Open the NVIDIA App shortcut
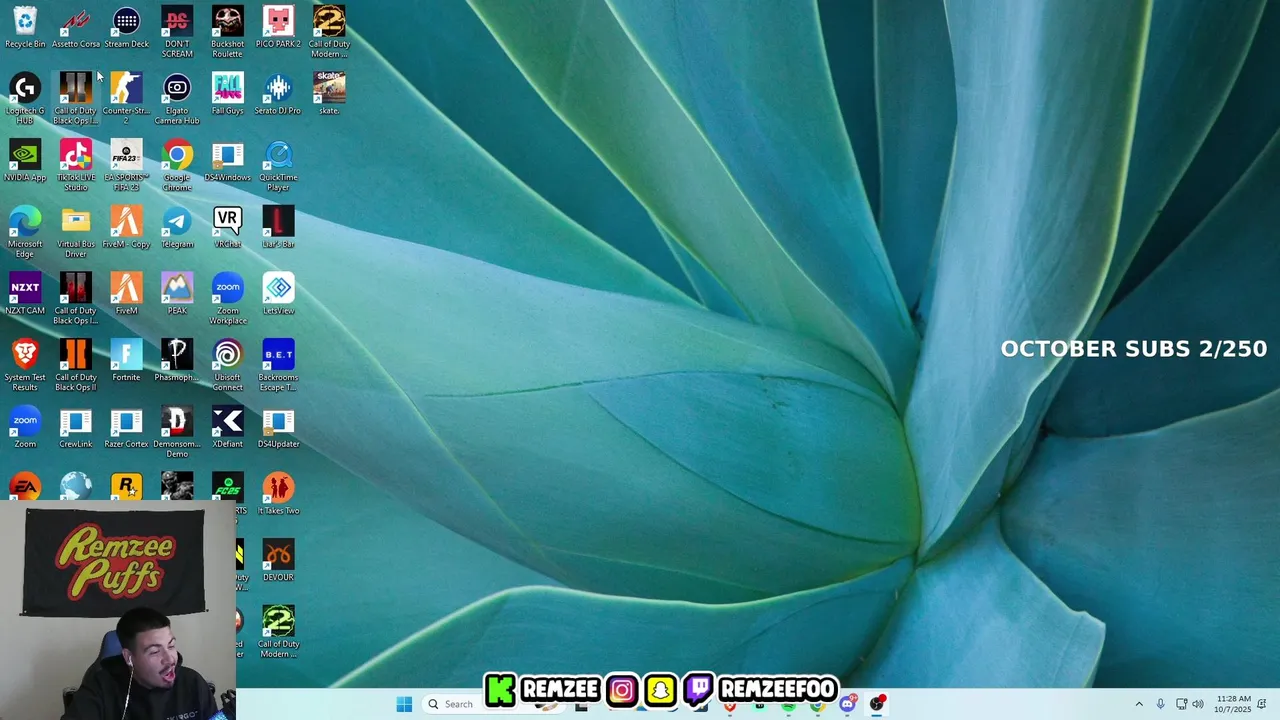 [x=25, y=161]
